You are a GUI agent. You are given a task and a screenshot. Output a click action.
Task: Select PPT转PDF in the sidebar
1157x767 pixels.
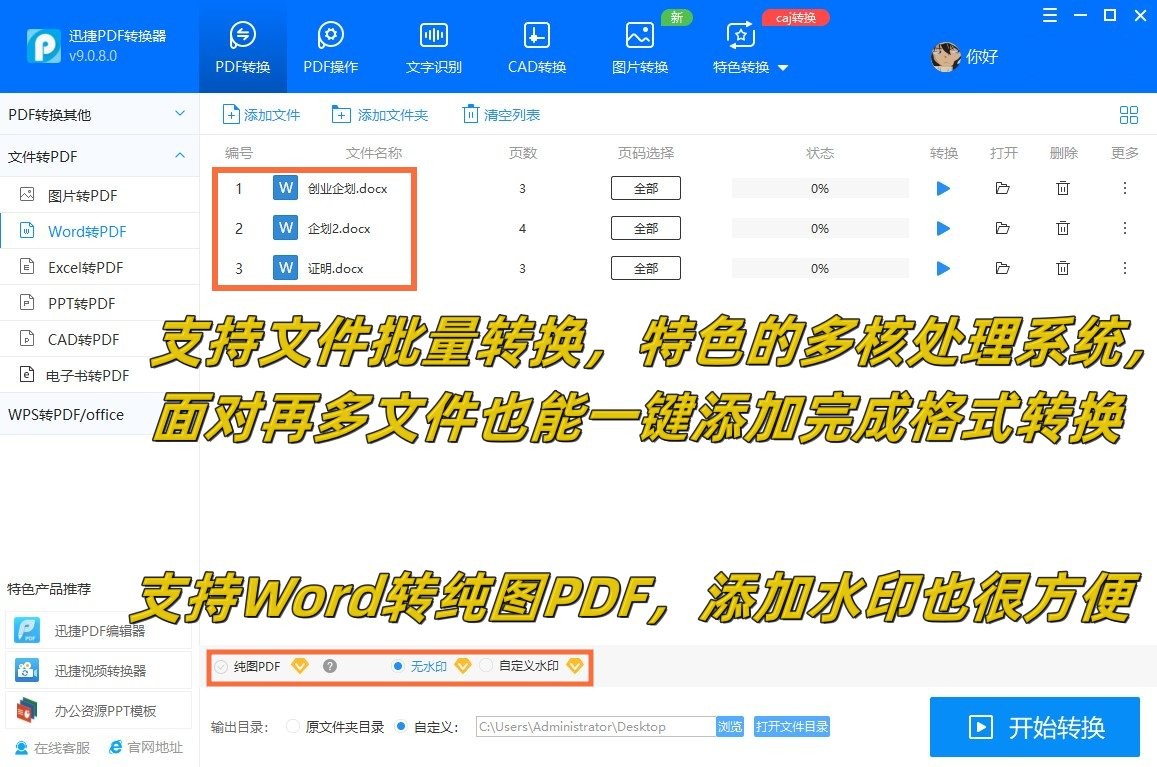point(99,303)
